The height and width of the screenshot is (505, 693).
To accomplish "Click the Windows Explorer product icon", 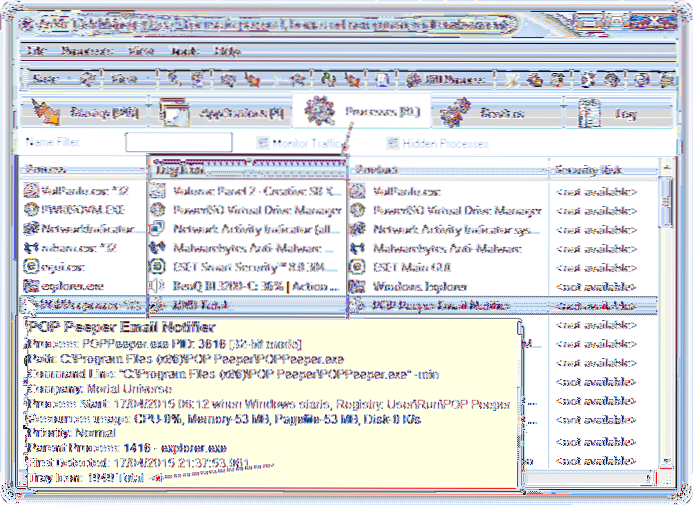I will (x=357, y=286).
